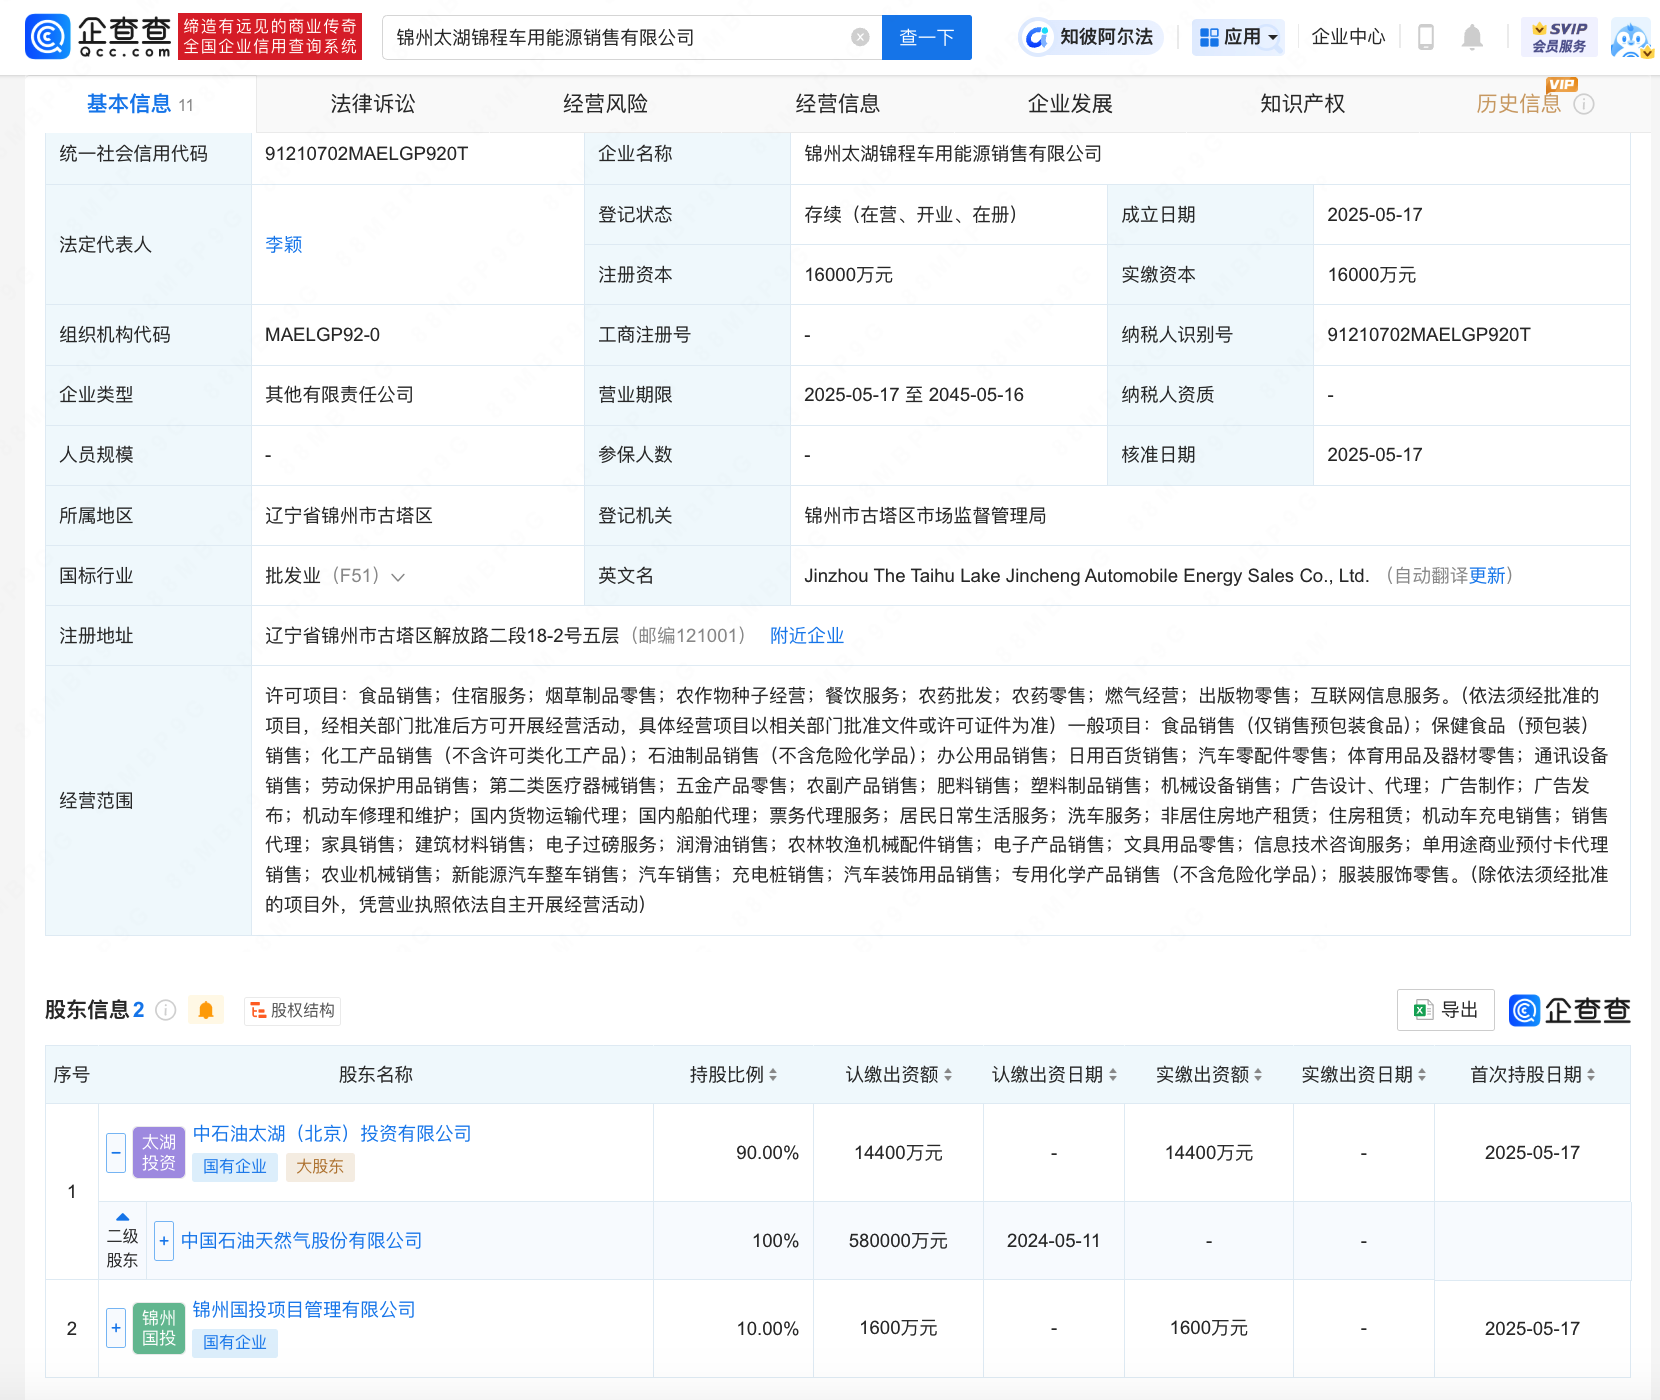1660x1400 pixels.
Task: Select 其他有限责任公司 company type value
Action: [340, 395]
